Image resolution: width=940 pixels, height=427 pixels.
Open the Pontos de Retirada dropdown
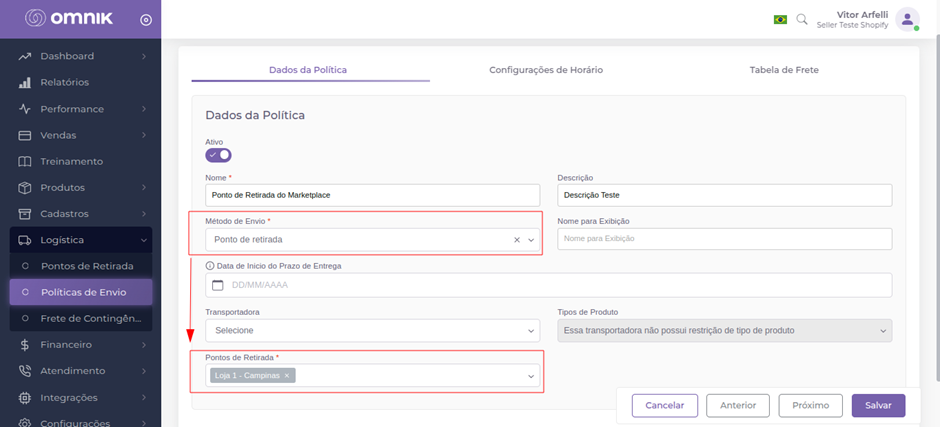pyautogui.click(x=531, y=376)
